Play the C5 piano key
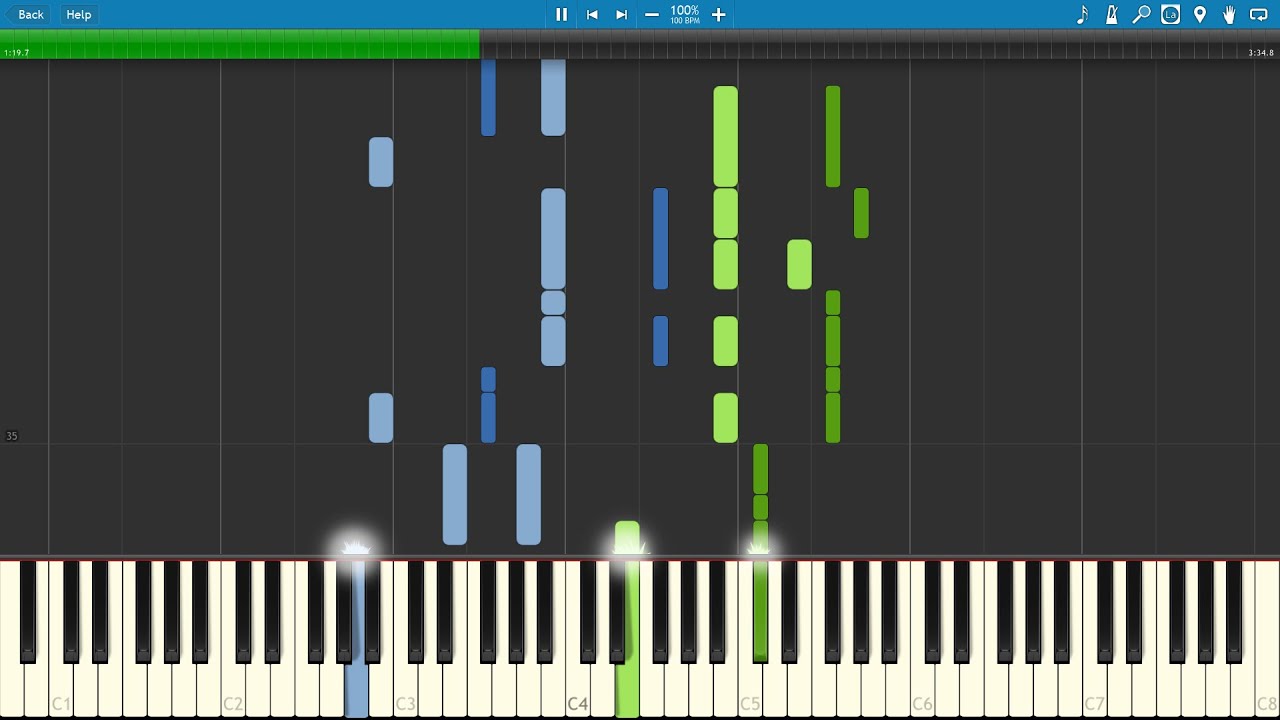The height and width of the screenshot is (720, 1280). (750, 690)
